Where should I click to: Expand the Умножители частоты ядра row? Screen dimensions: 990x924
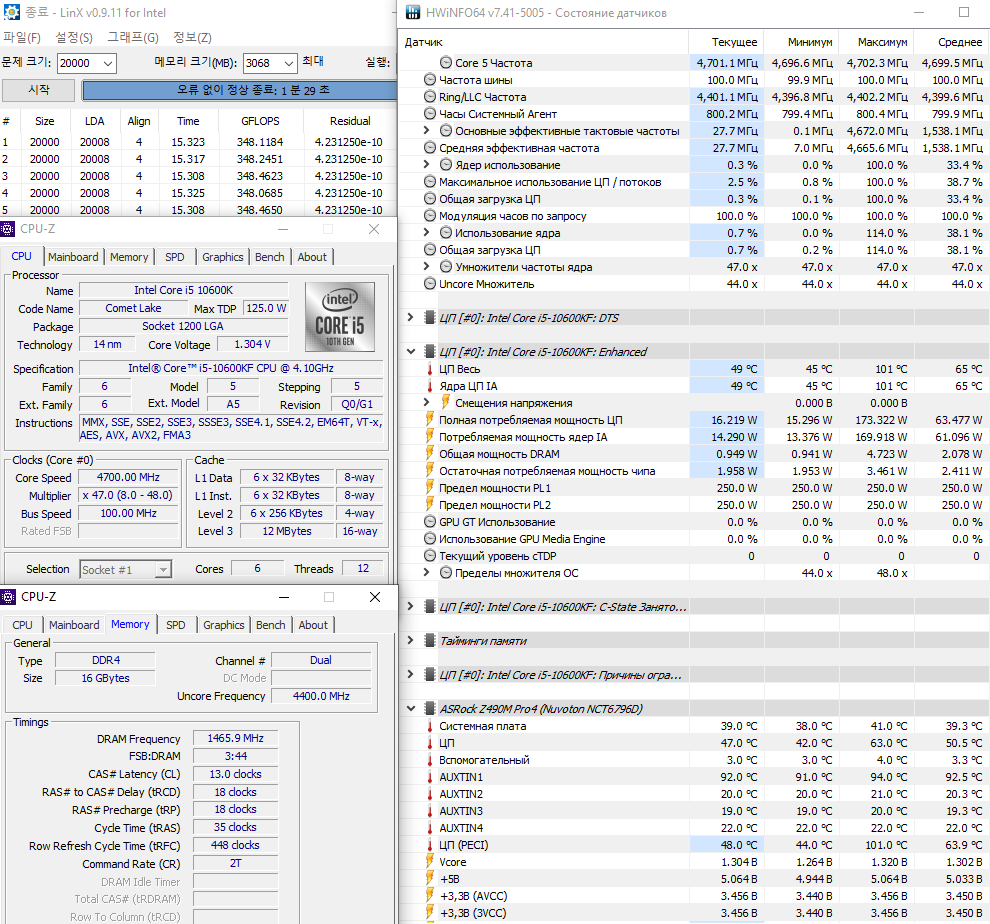tap(426, 267)
